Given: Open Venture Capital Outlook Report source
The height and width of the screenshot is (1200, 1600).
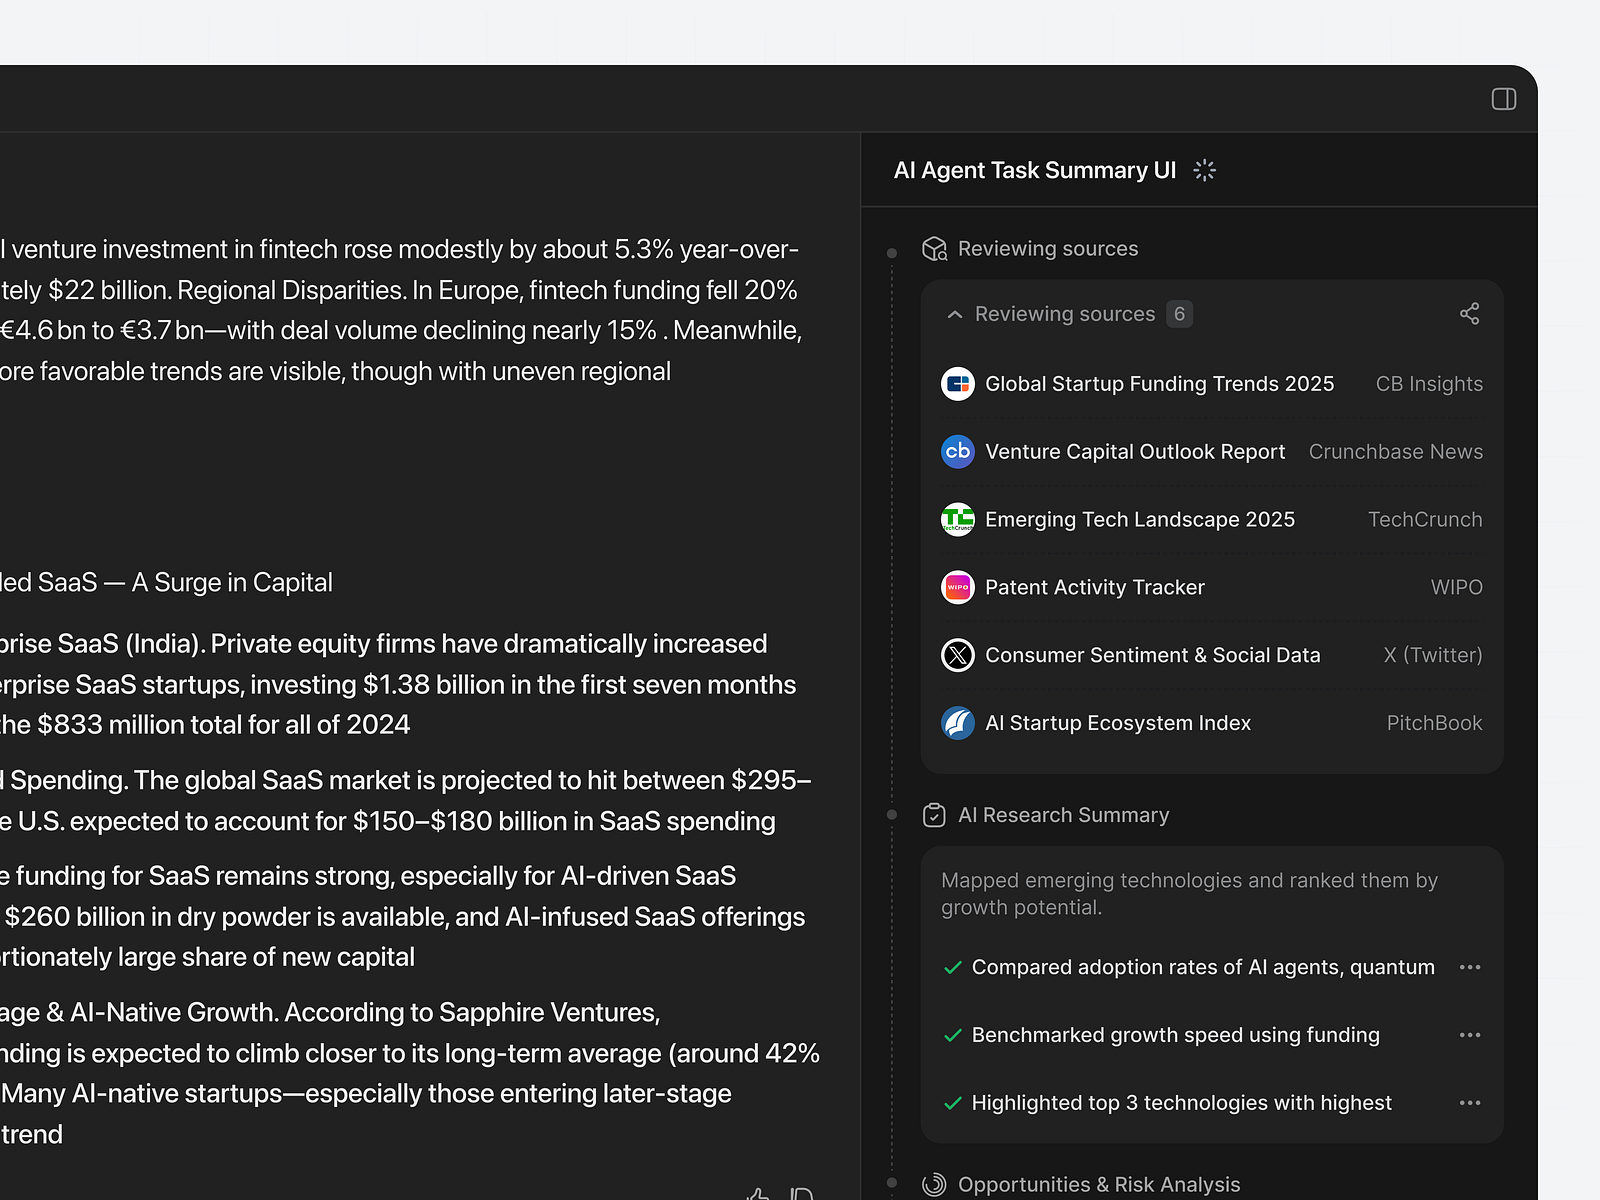Looking at the screenshot, I should 1135,451.
